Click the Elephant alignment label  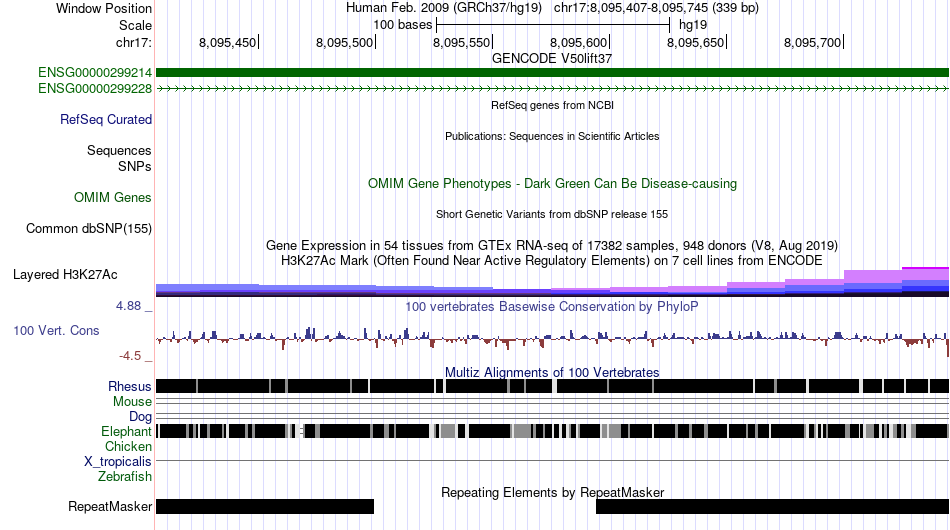click(x=126, y=431)
